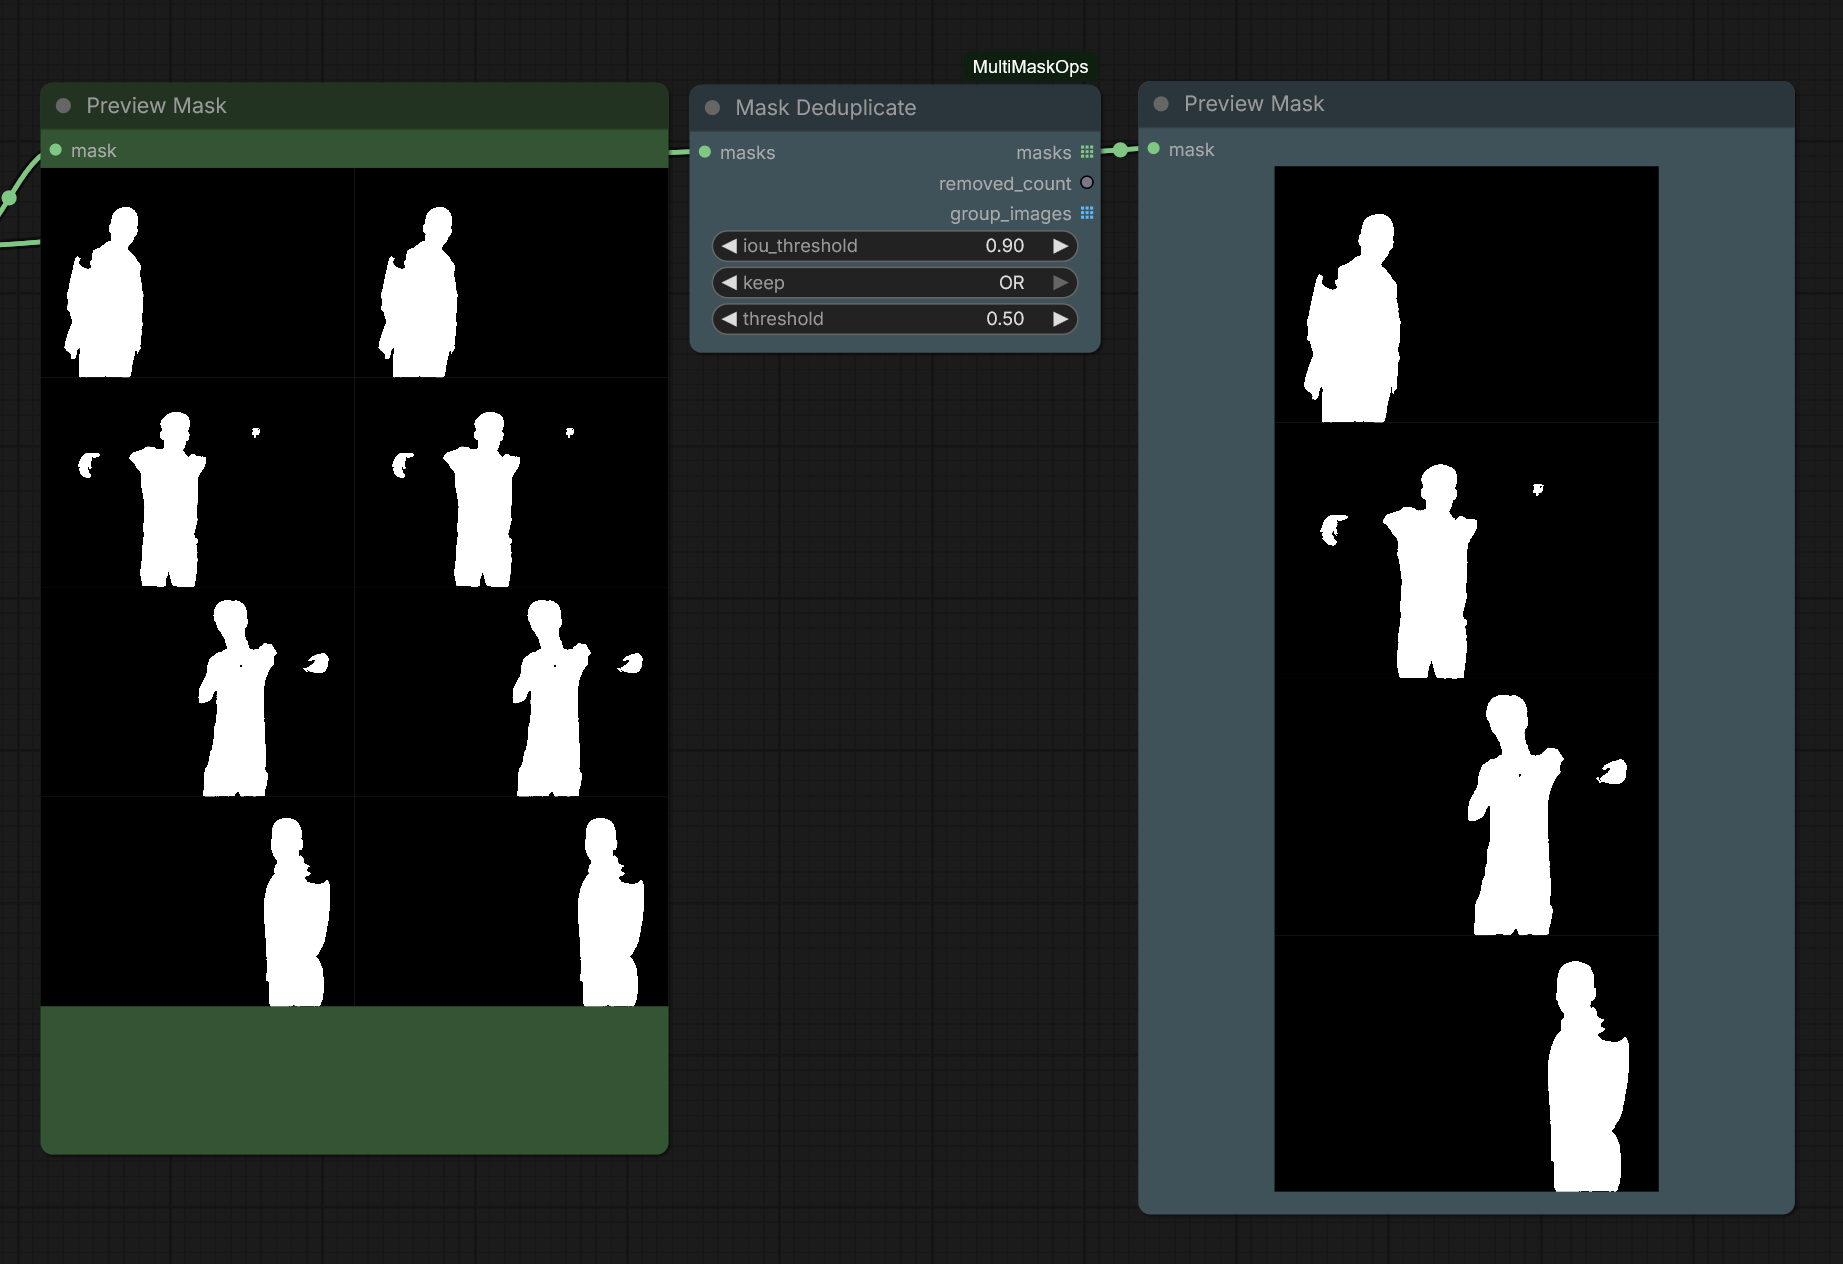Open third-row left mask thumbnail in left preview
Screen dimensions: 1843x1264
(x=197, y=692)
